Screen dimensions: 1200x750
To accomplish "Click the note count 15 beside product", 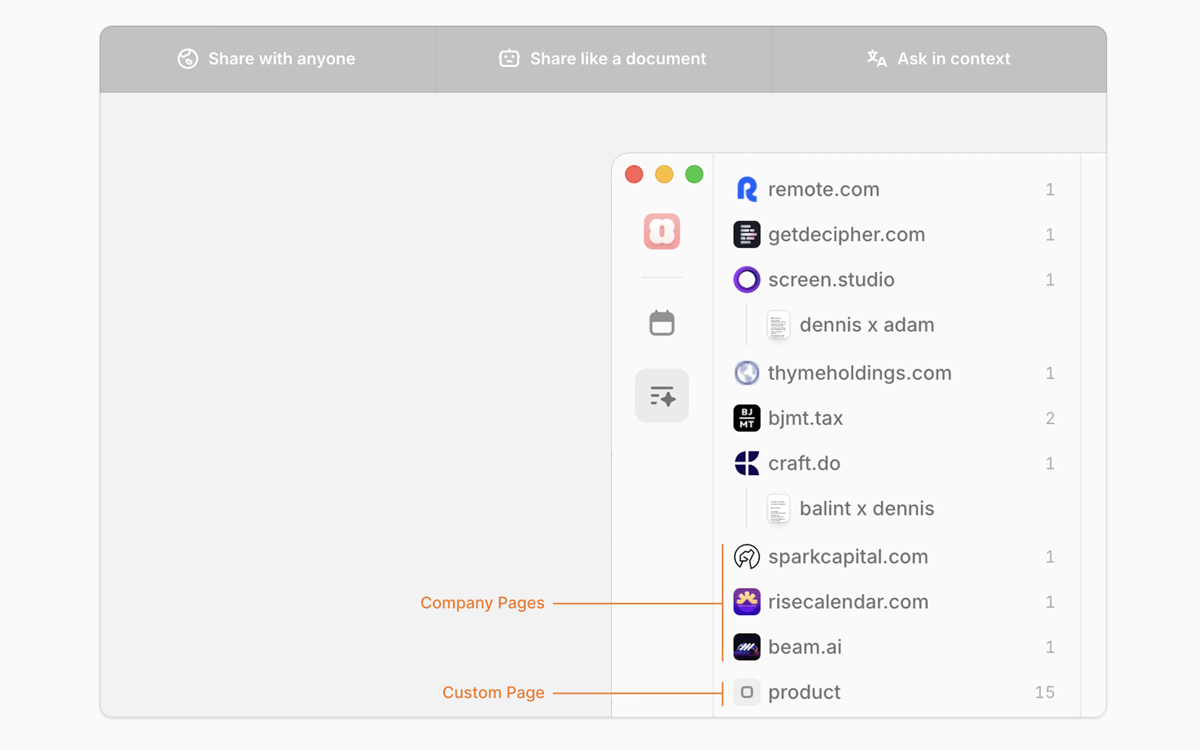I will click(x=1044, y=692).
